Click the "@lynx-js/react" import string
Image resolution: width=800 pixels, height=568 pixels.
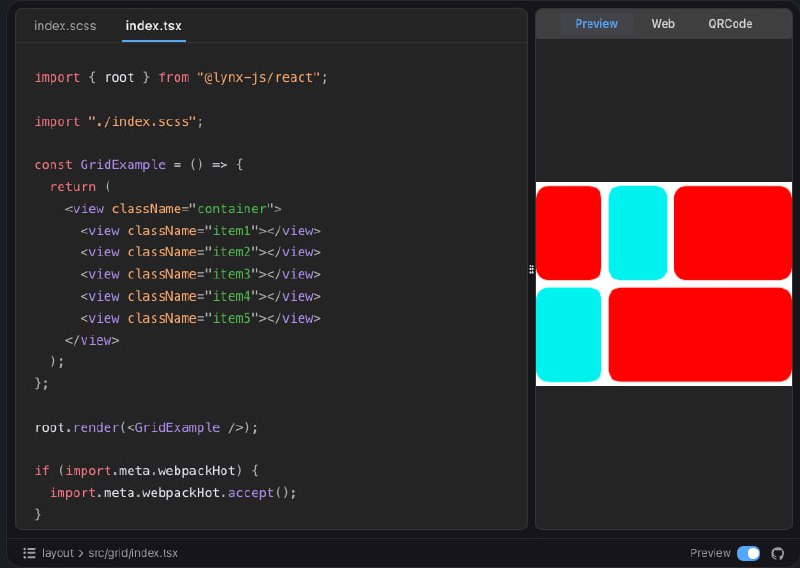click(258, 78)
